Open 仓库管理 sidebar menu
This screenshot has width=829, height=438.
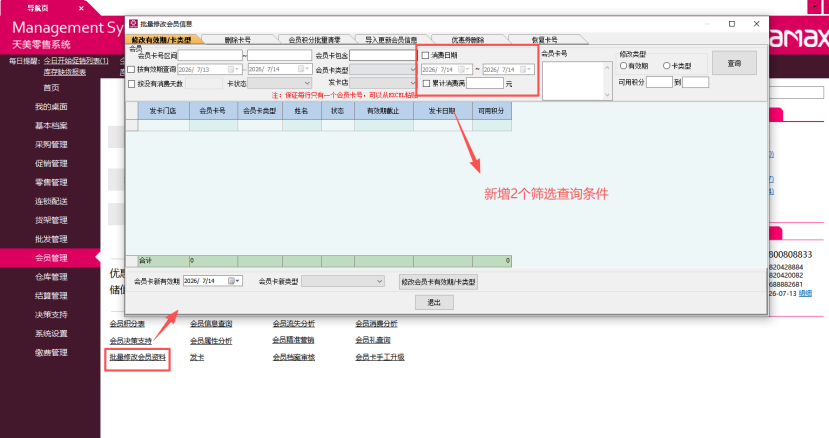[51, 277]
